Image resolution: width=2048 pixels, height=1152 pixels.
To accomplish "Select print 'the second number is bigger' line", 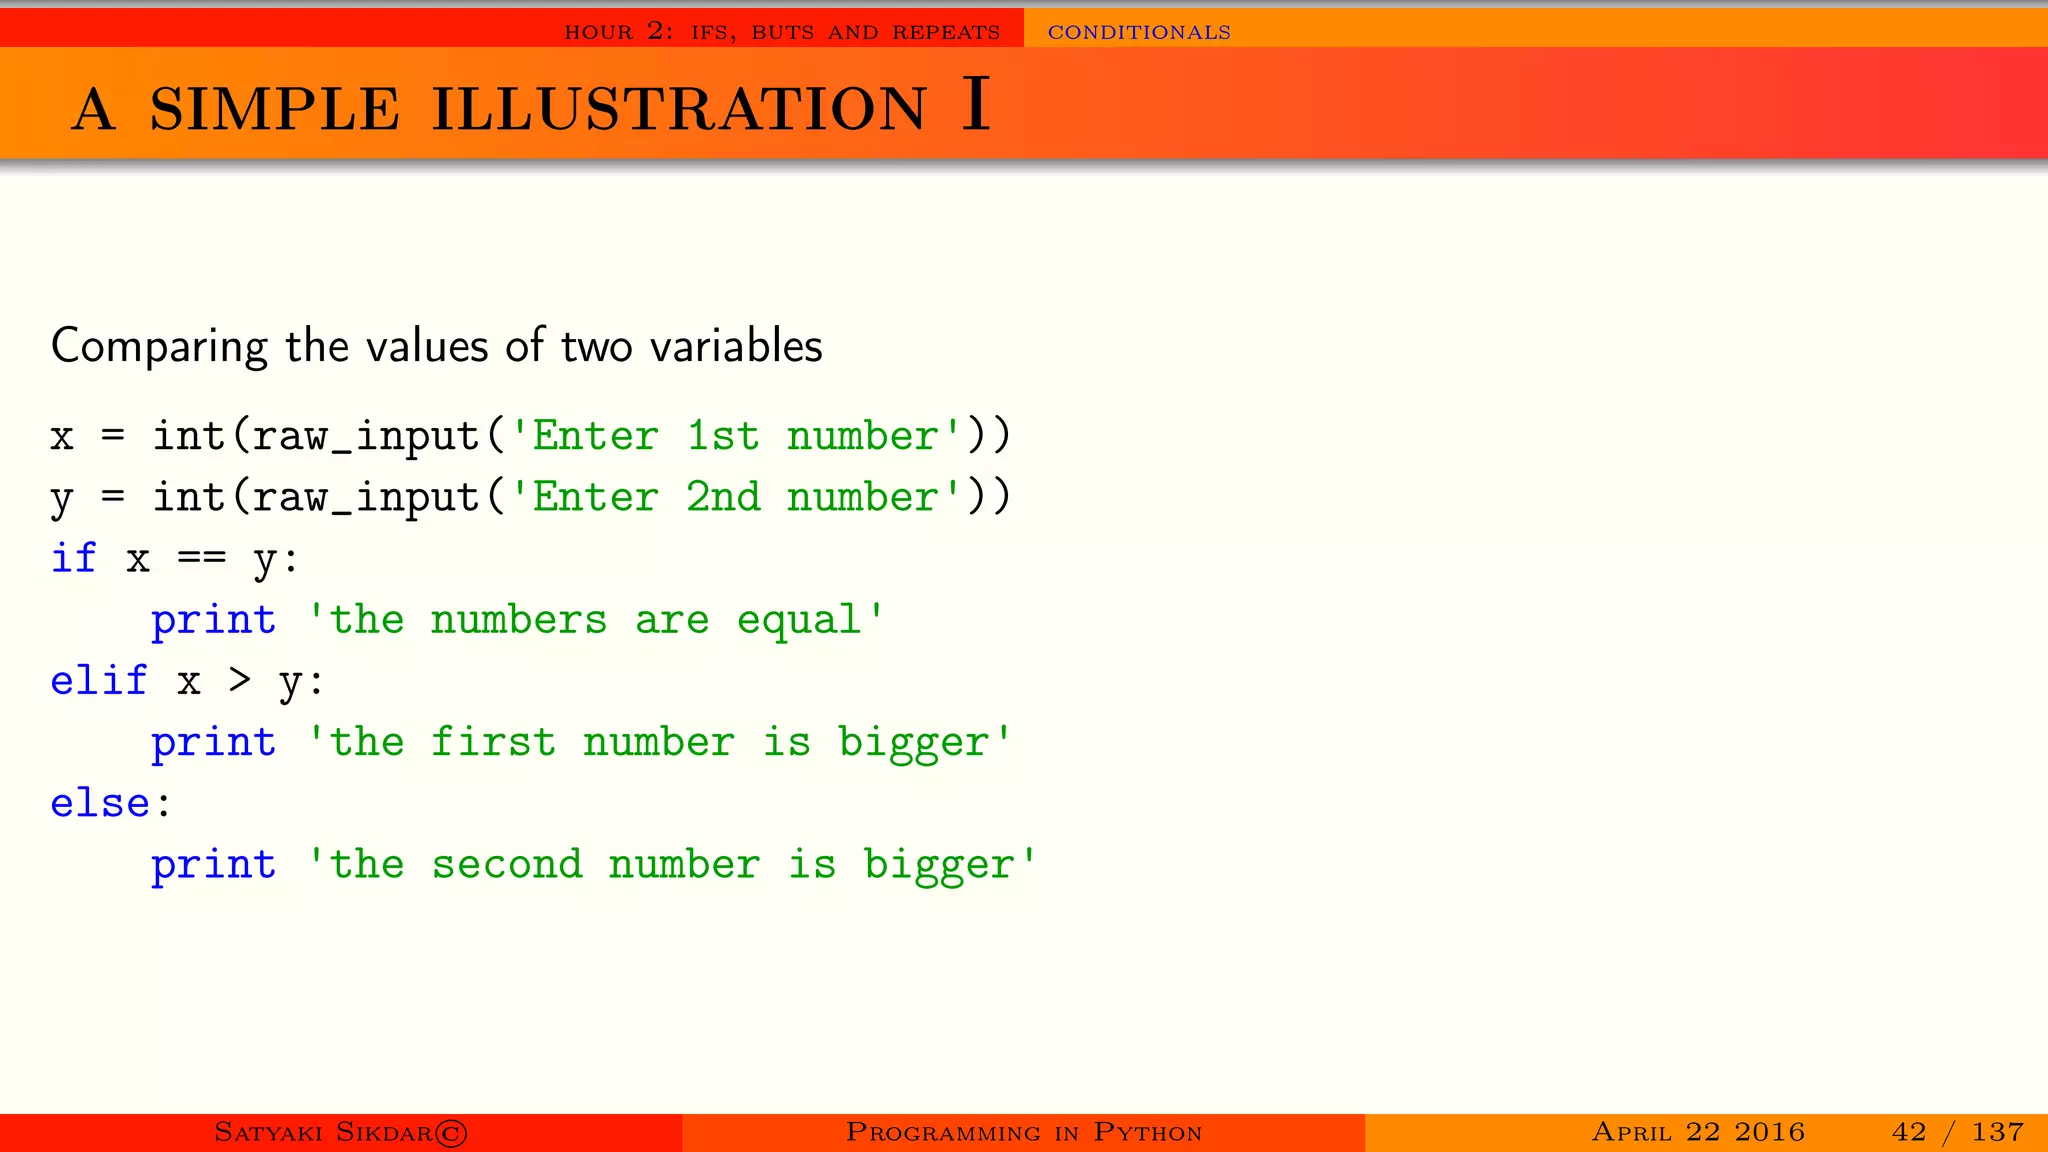I will tap(595, 865).
